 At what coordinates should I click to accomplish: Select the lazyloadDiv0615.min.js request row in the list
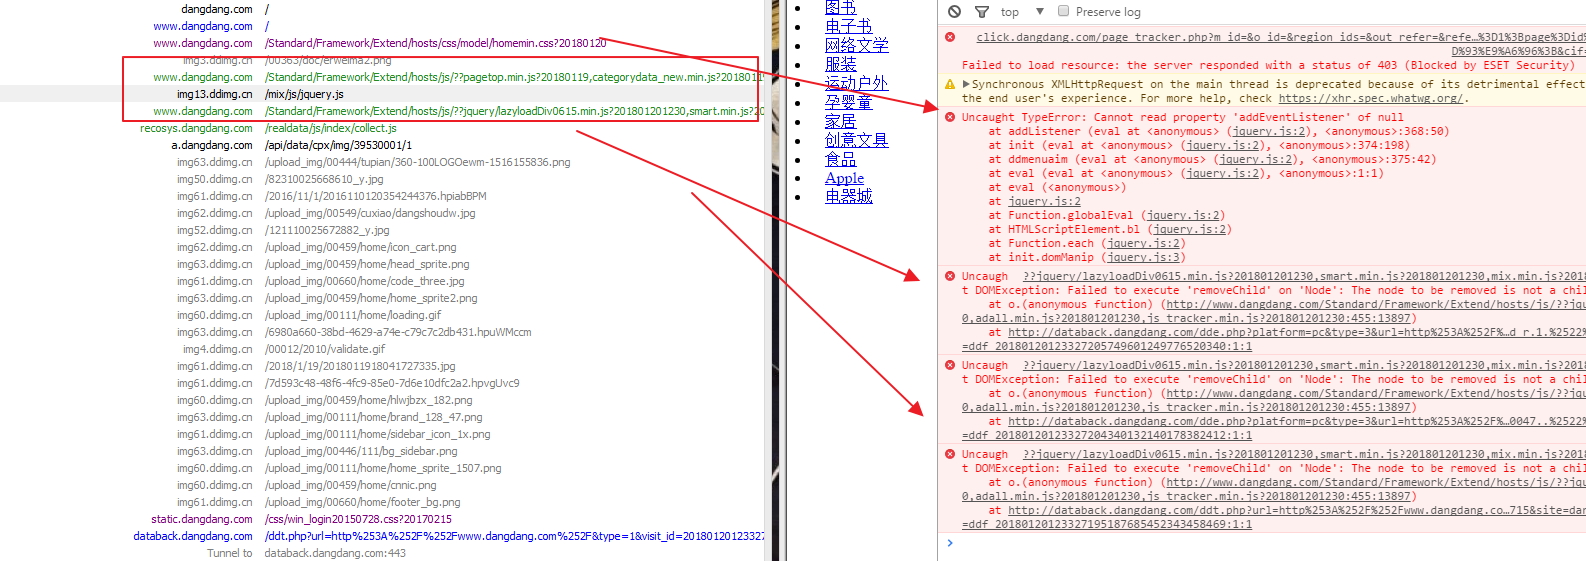click(x=382, y=111)
